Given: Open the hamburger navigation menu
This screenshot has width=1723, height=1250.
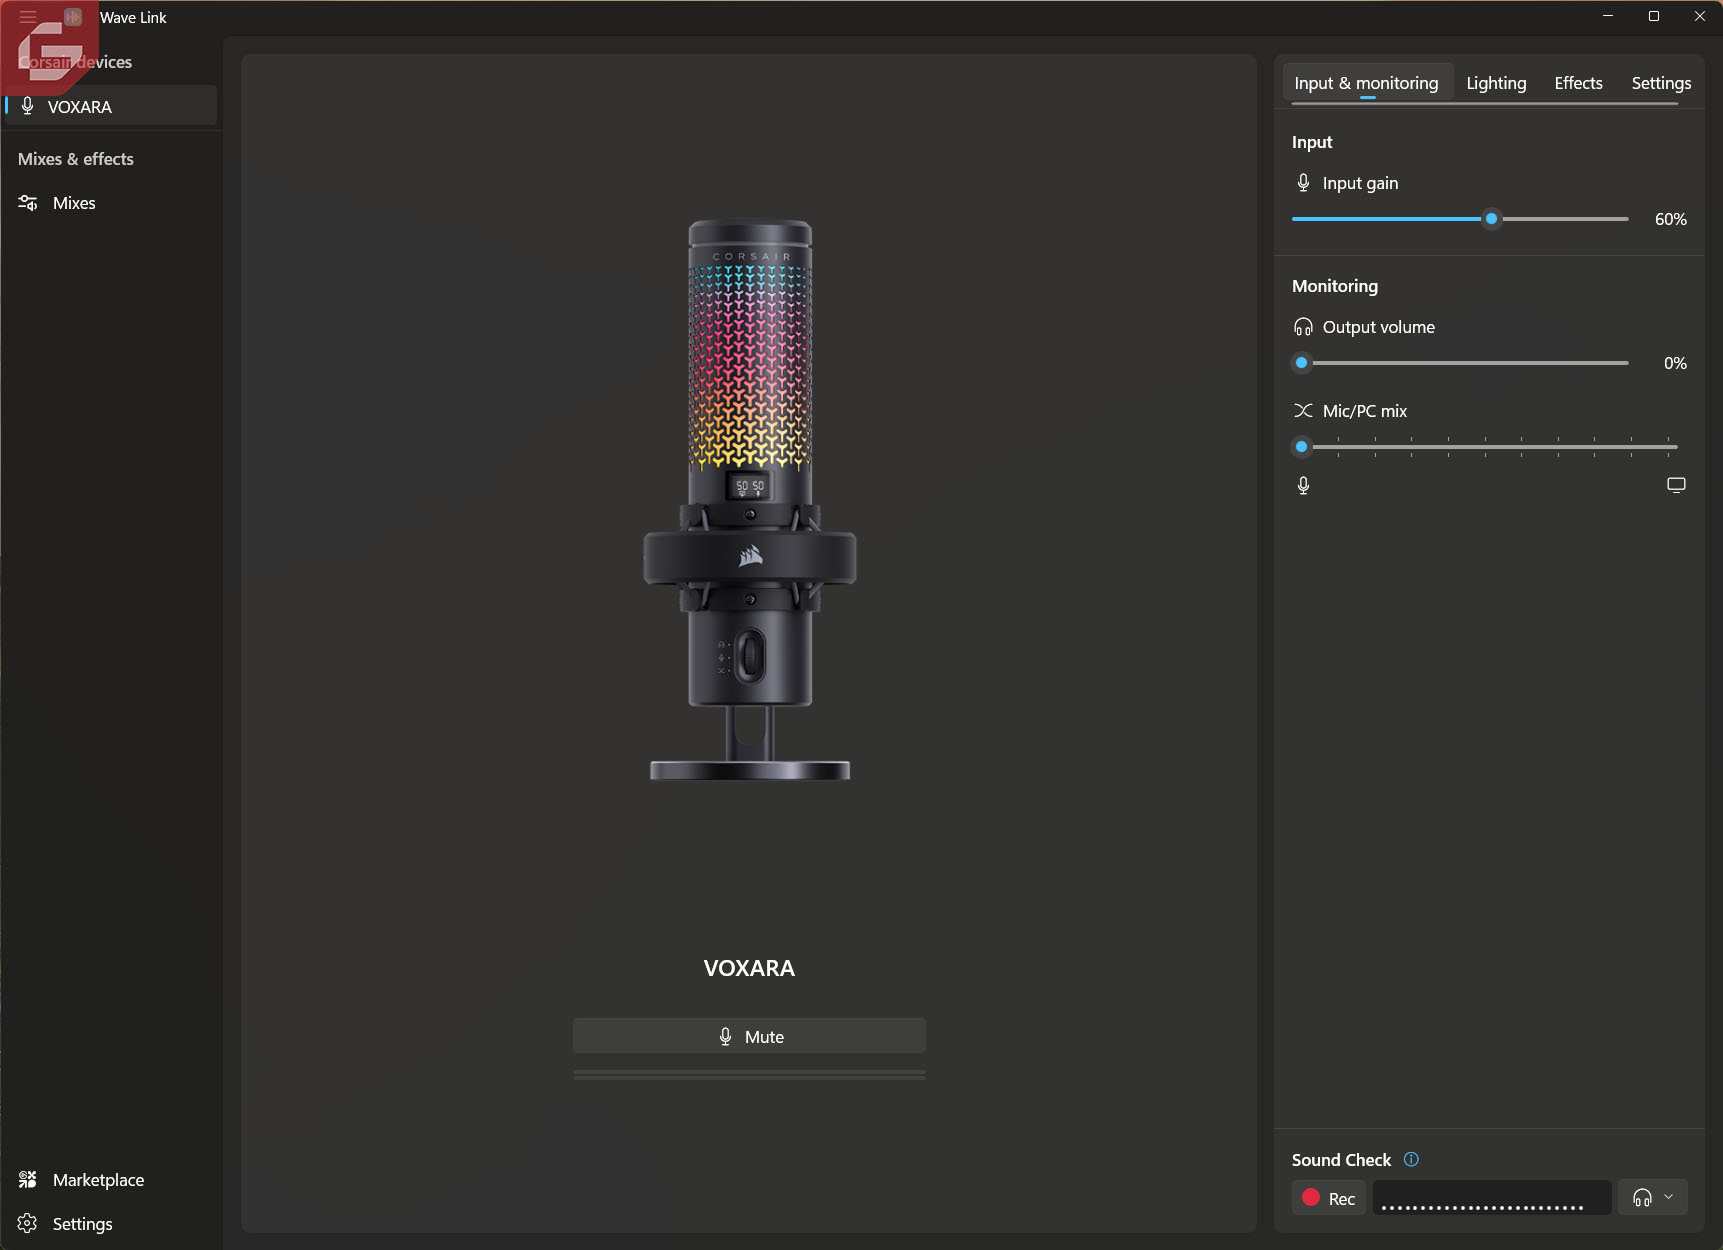Looking at the screenshot, I should (28, 17).
